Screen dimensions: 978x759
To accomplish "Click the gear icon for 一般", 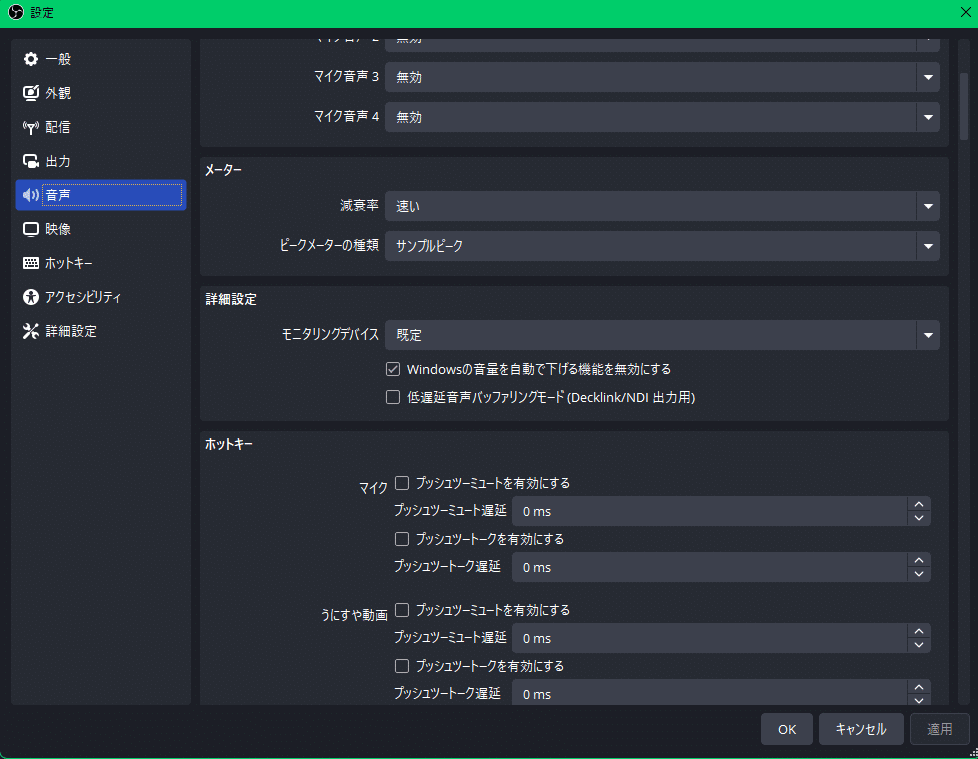I will point(31,59).
